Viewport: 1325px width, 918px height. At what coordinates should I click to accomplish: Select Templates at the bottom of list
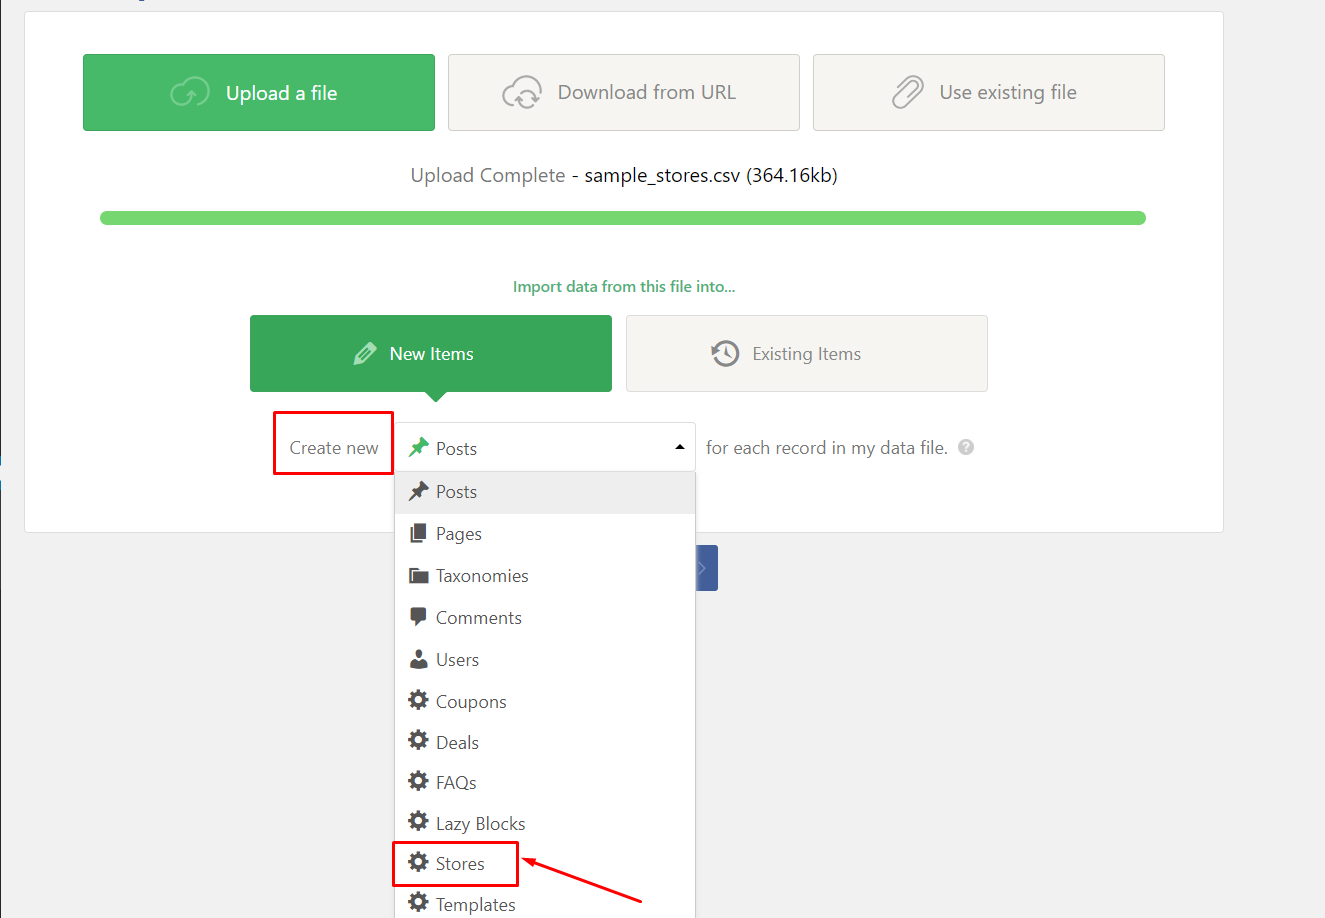(475, 904)
